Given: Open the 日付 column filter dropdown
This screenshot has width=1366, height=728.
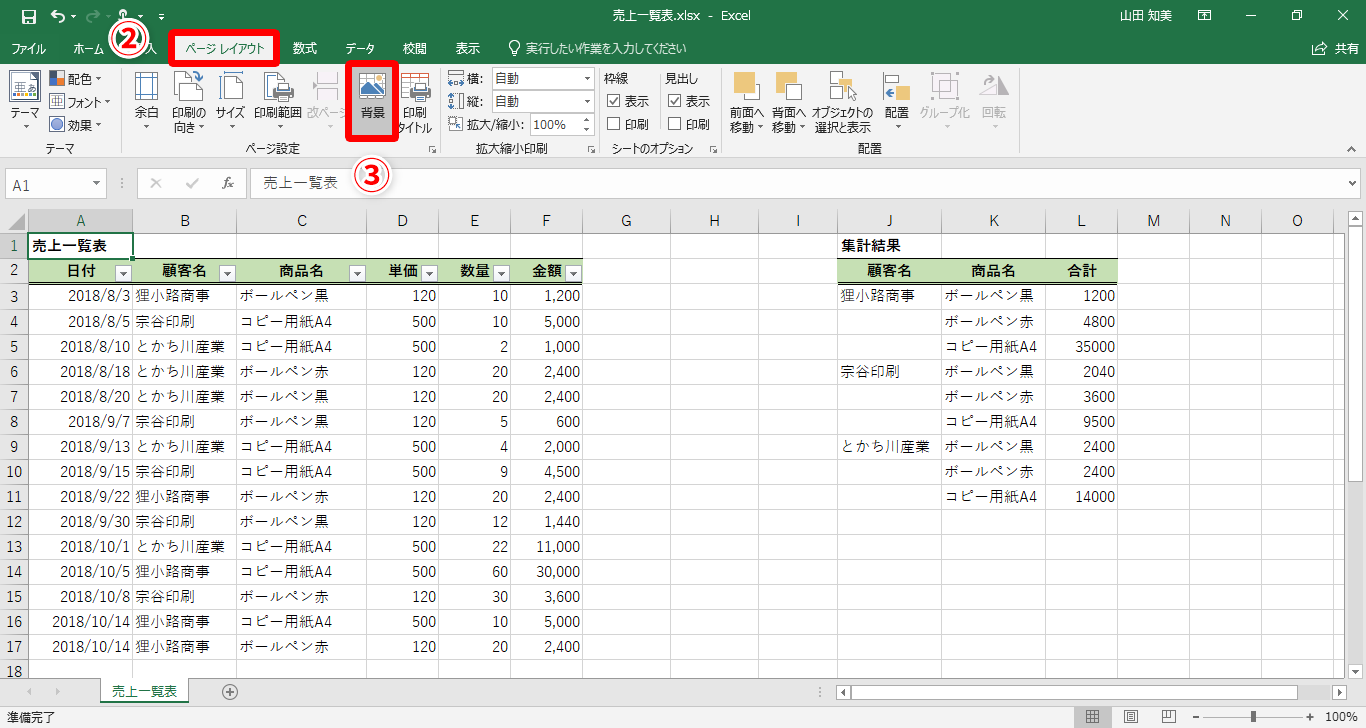Looking at the screenshot, I should [x=123, y=273].
